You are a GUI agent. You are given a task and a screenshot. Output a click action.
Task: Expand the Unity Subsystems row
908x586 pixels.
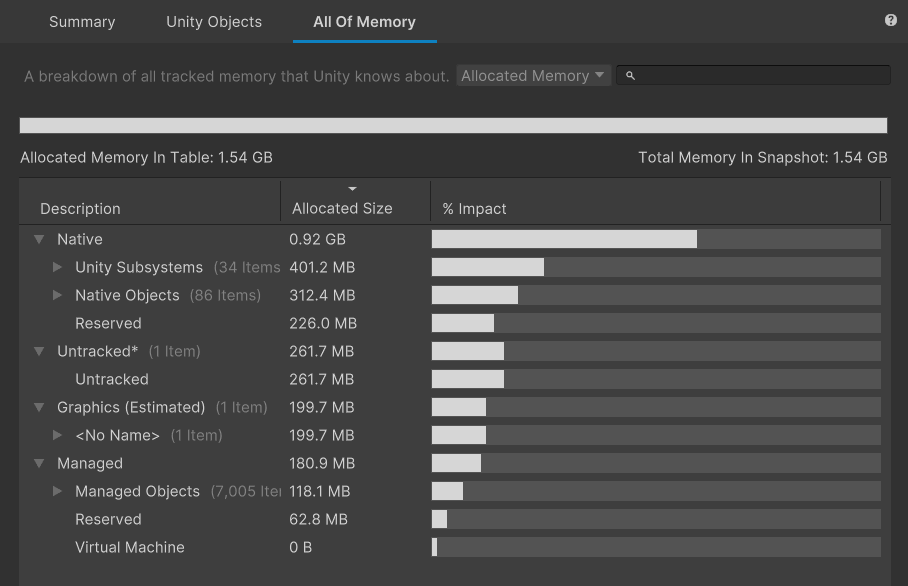pyautogui.click(x=58, y=268)
